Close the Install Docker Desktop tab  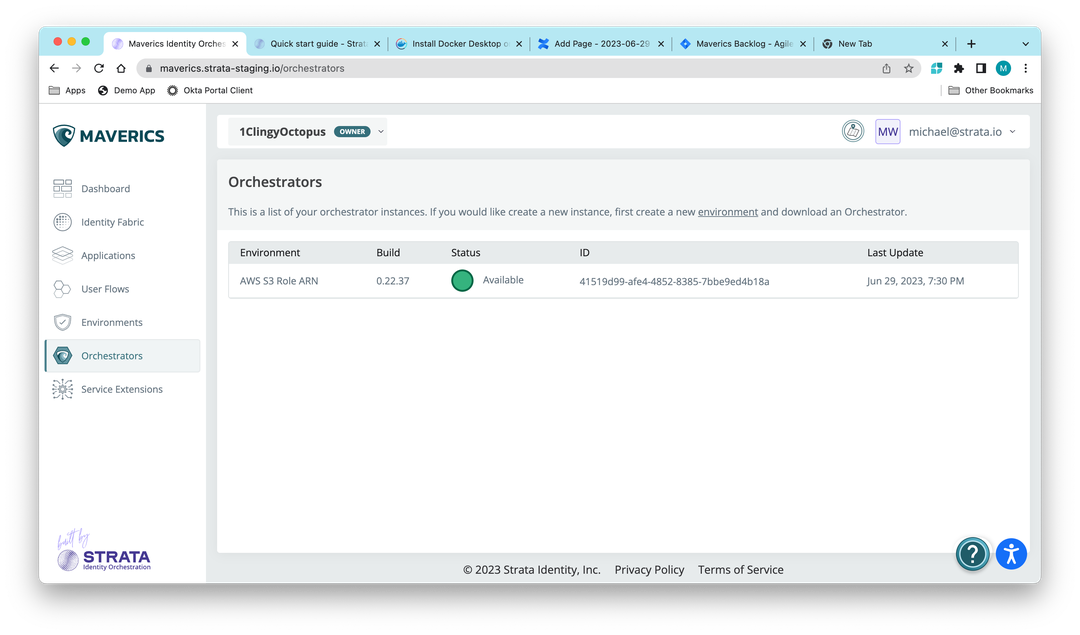519,44
